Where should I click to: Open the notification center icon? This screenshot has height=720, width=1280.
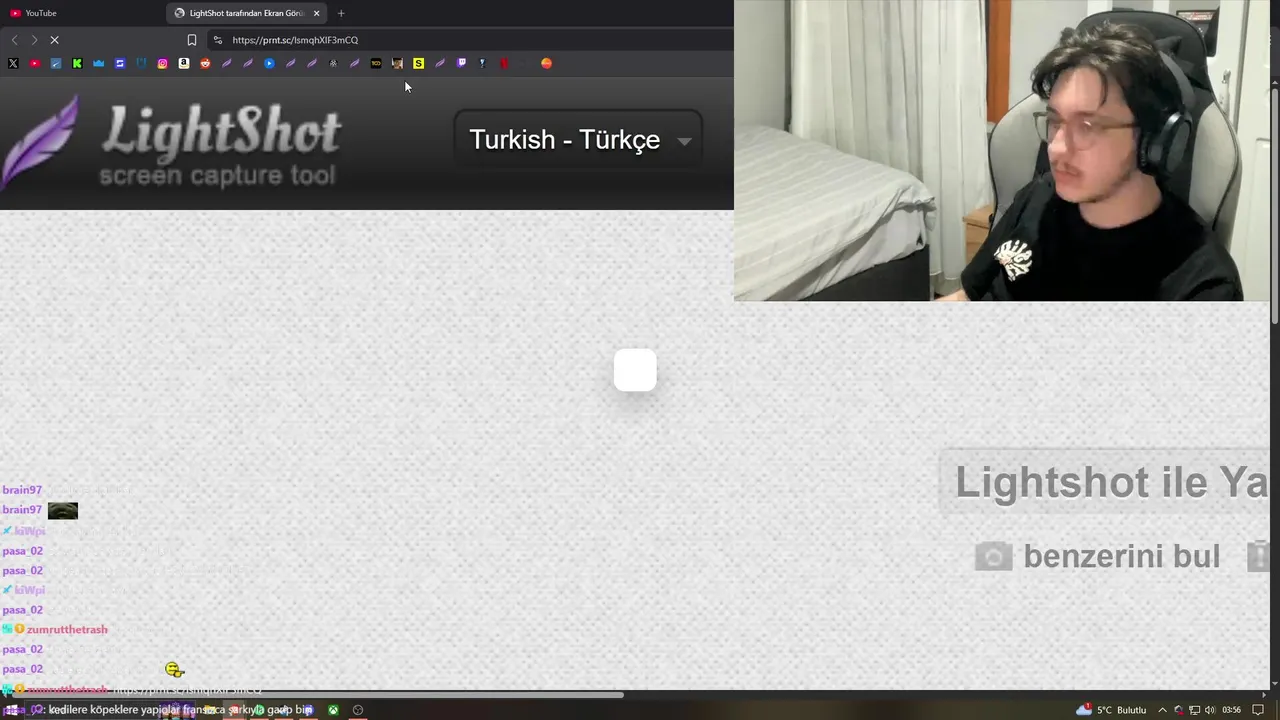click(x=1258, y=710)
